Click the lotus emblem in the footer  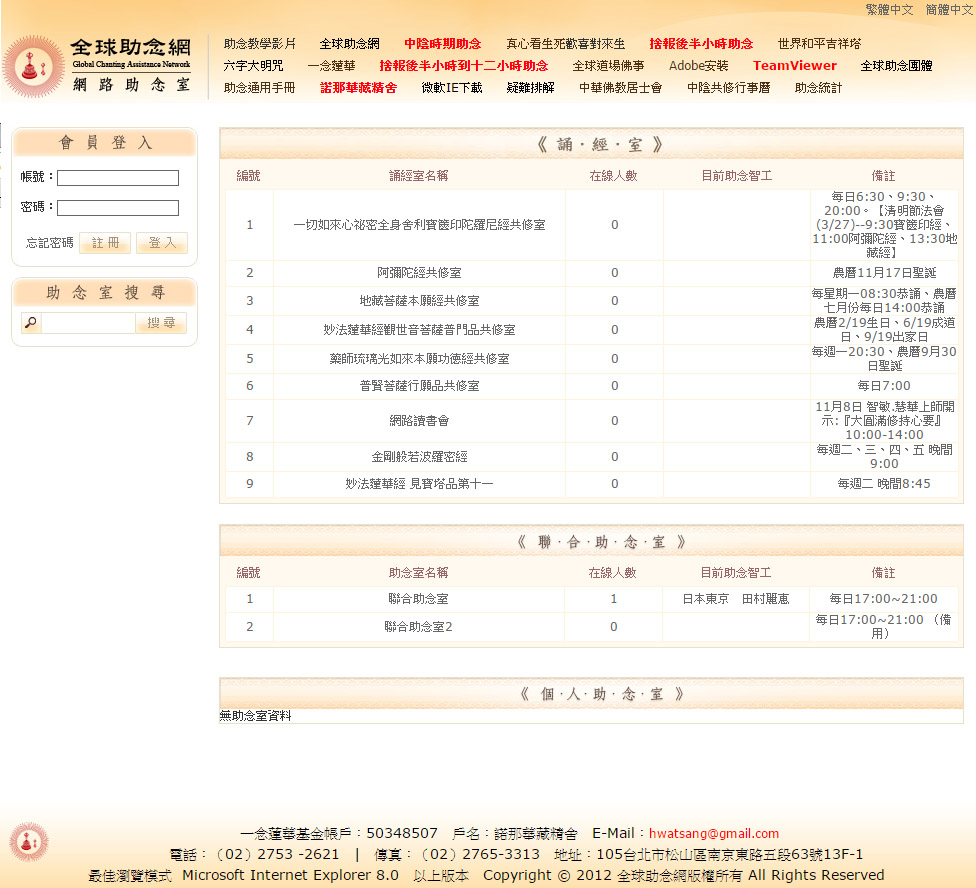point(28,842)
